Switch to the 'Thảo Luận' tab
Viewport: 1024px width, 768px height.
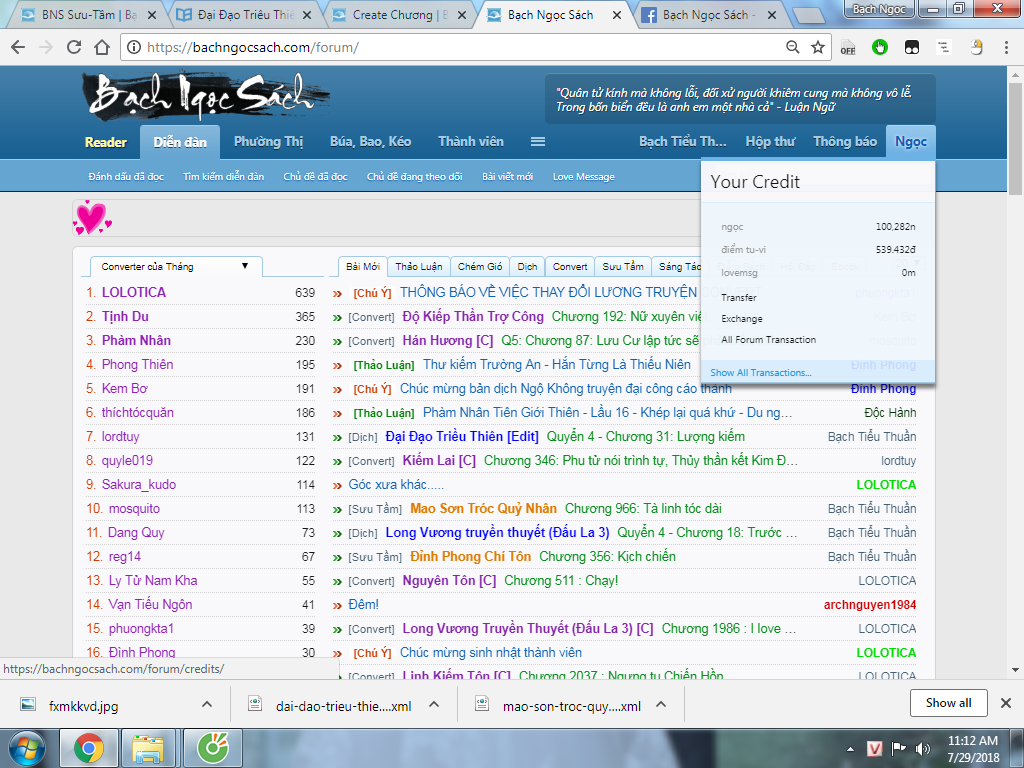coord(419,266)
